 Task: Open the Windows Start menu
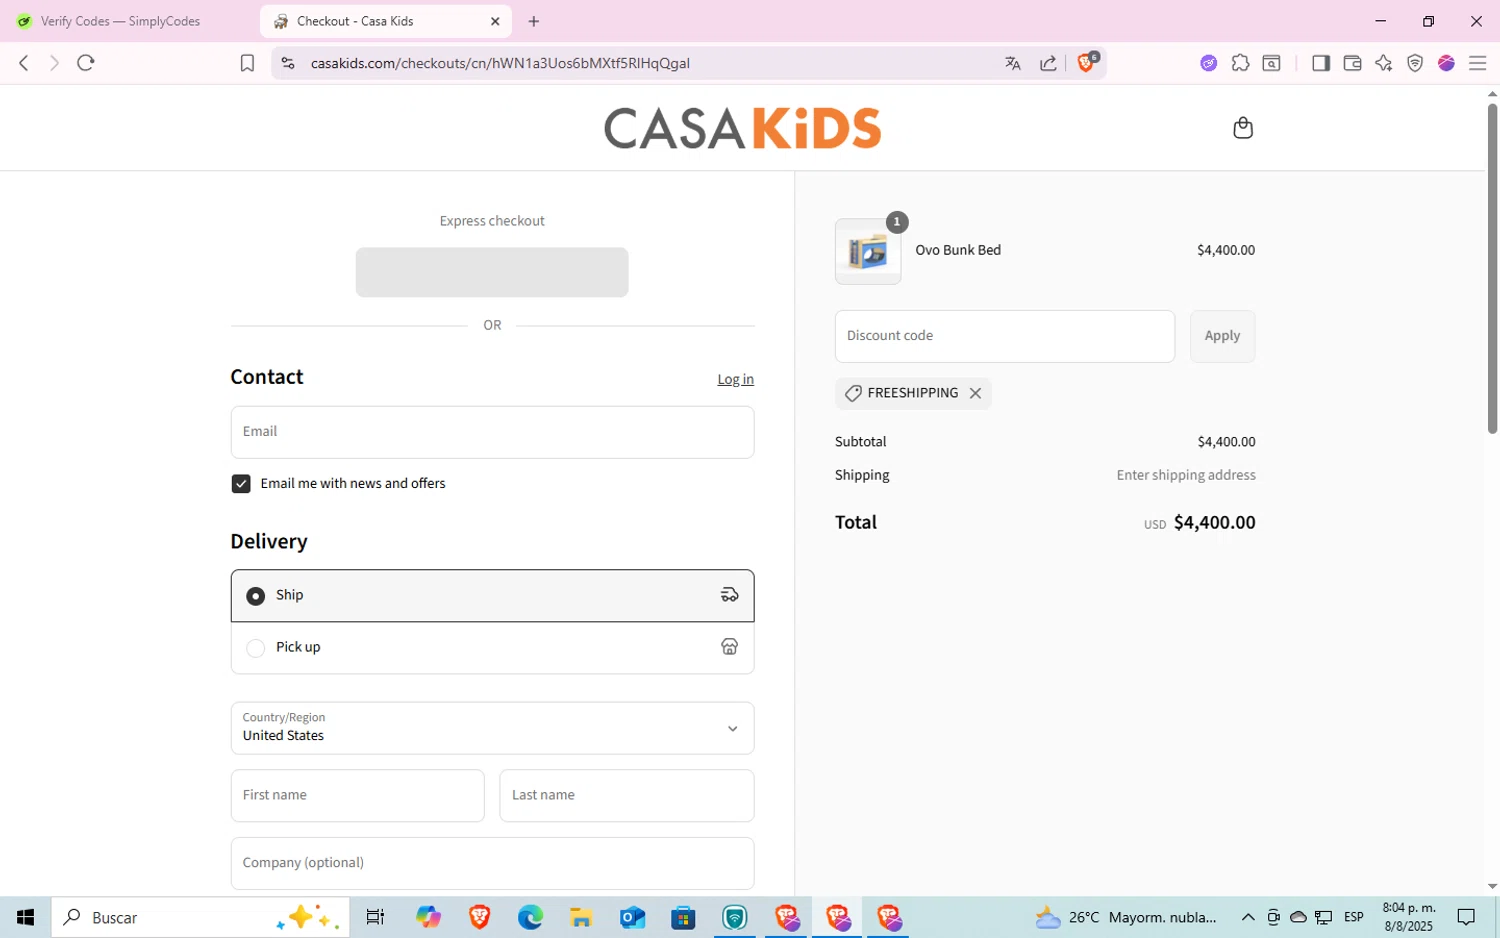tap(26, 917)
